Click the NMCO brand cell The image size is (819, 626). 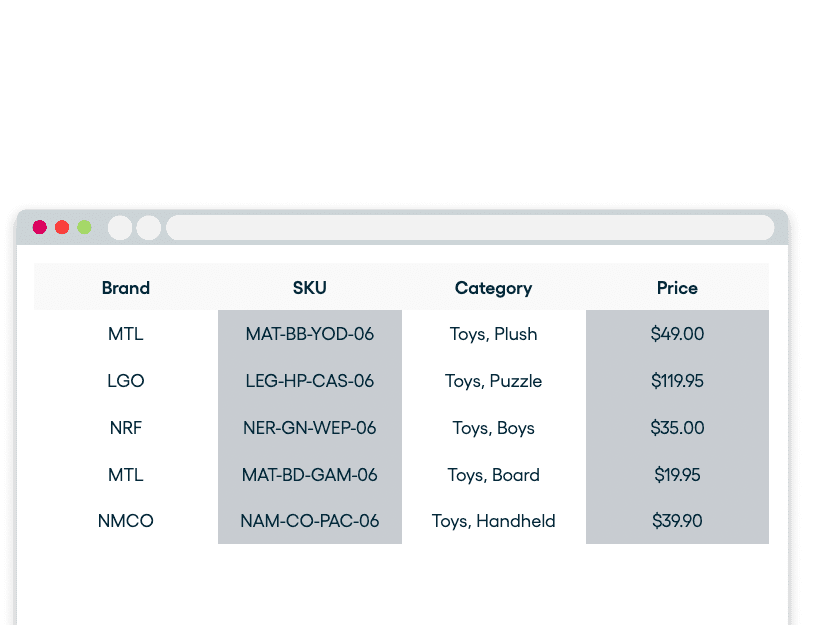point(126,521)
